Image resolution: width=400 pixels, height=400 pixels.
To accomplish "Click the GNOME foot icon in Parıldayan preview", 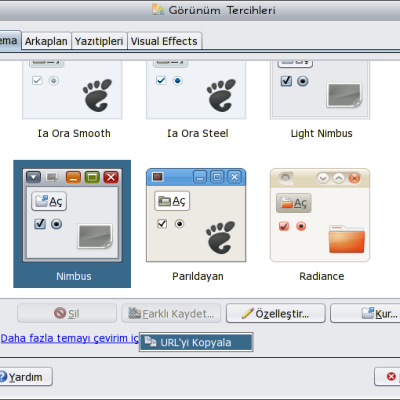I will point(220,238).
